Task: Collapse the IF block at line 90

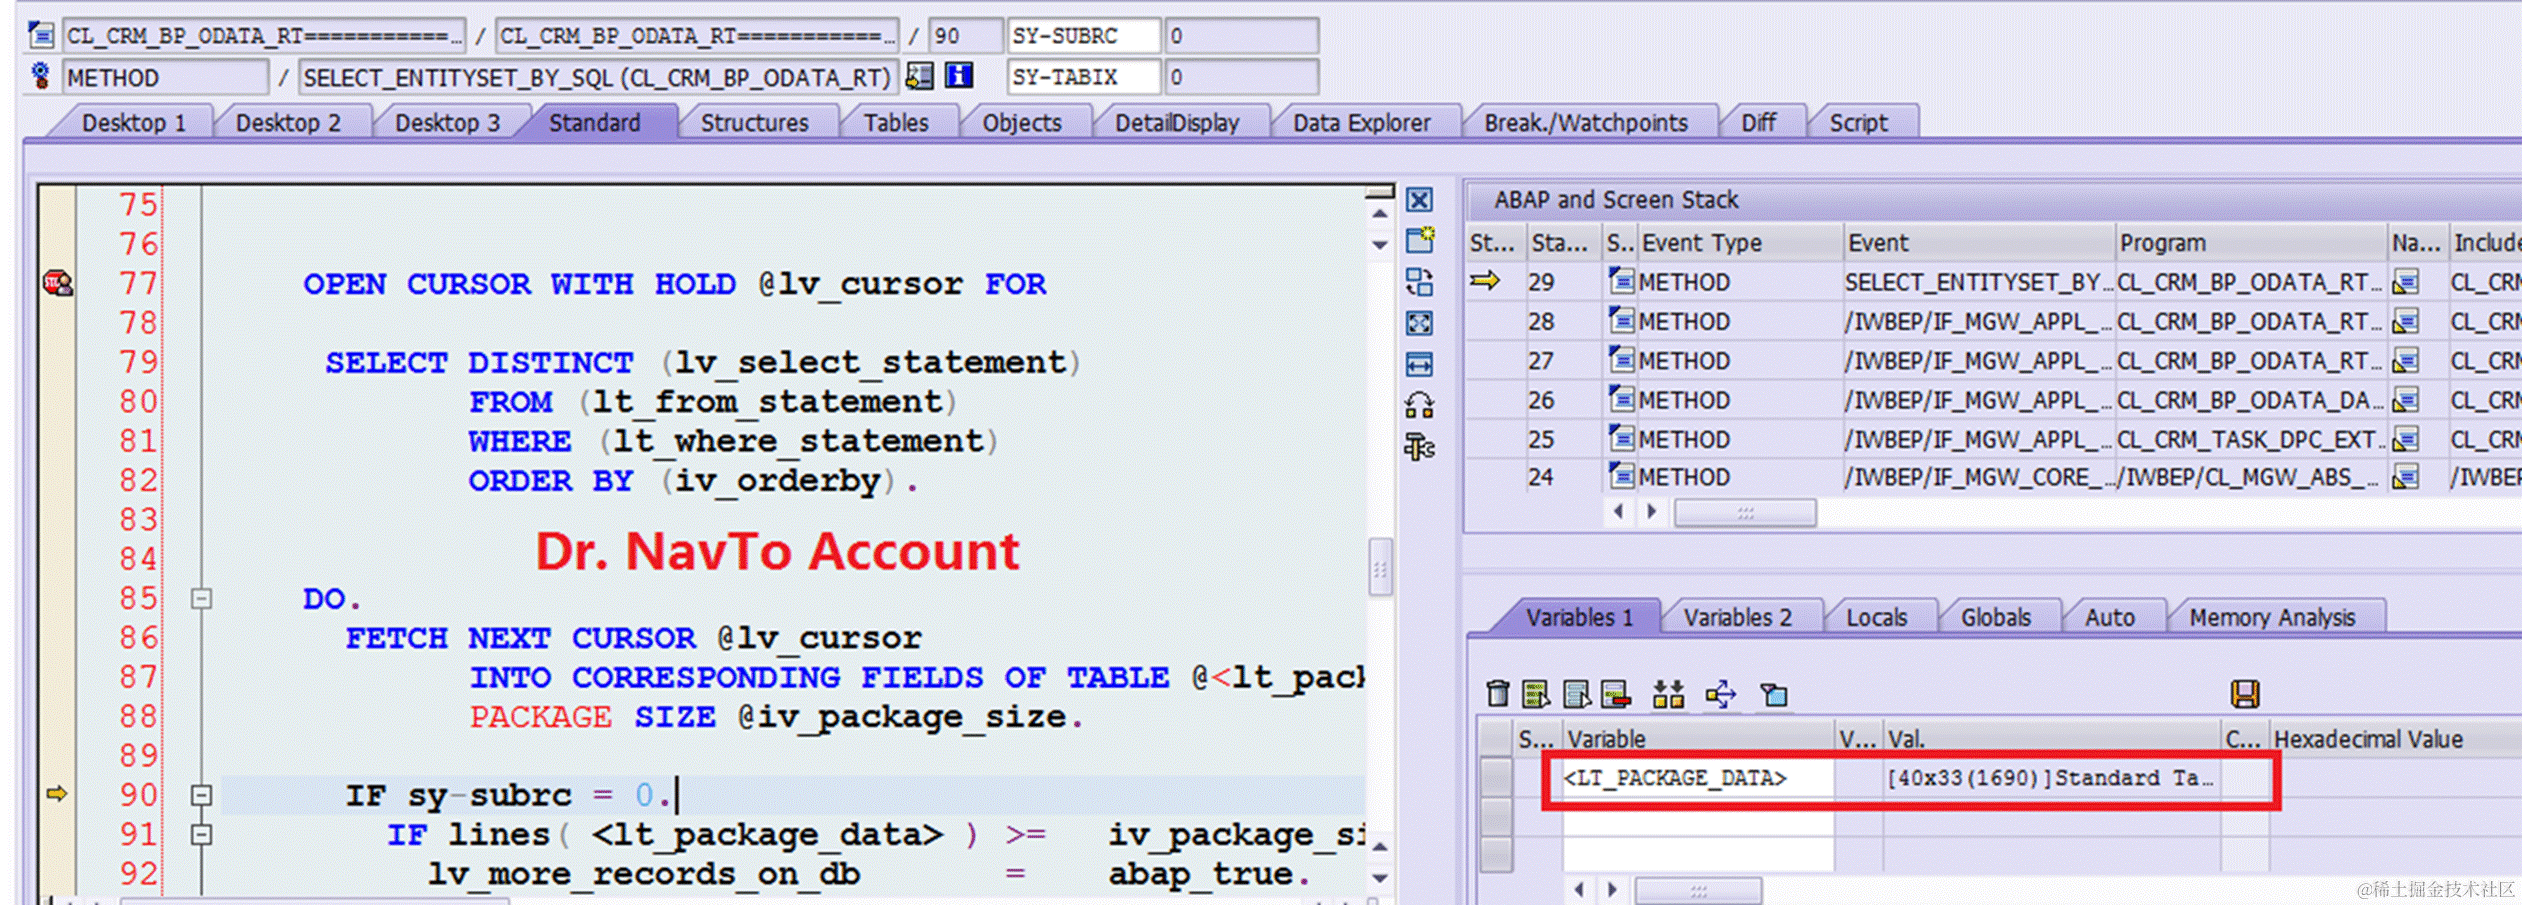Action: [x=201, y=795]
